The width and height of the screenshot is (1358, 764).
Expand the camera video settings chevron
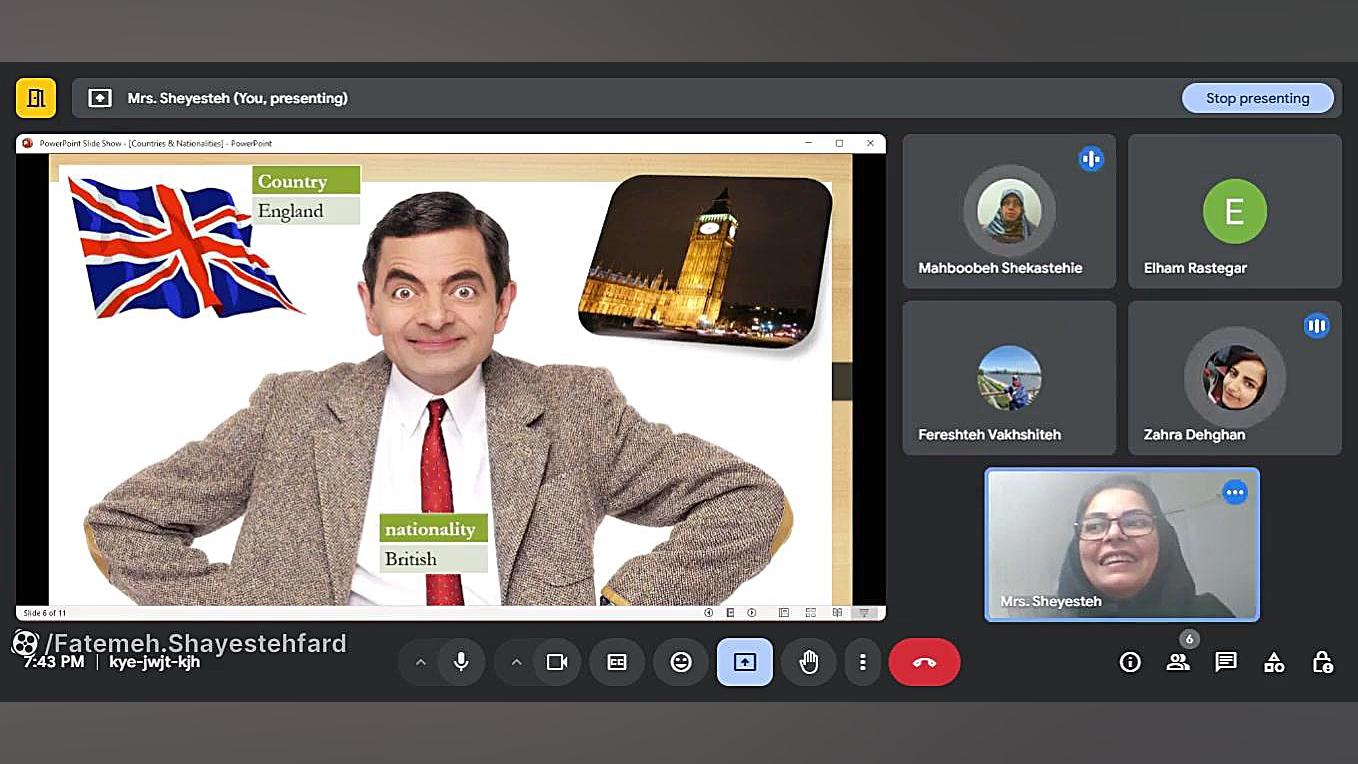point(517,662)
